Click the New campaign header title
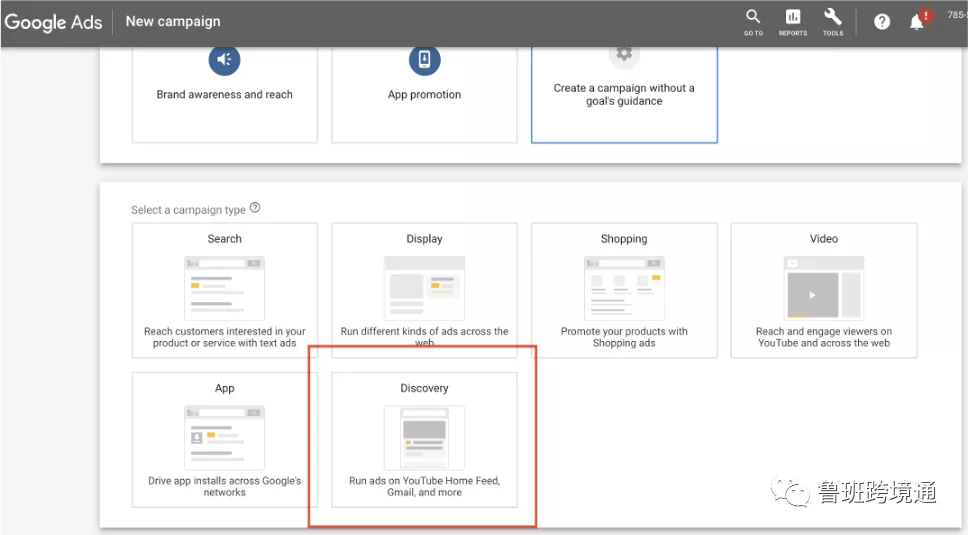 tap(173, 22)
